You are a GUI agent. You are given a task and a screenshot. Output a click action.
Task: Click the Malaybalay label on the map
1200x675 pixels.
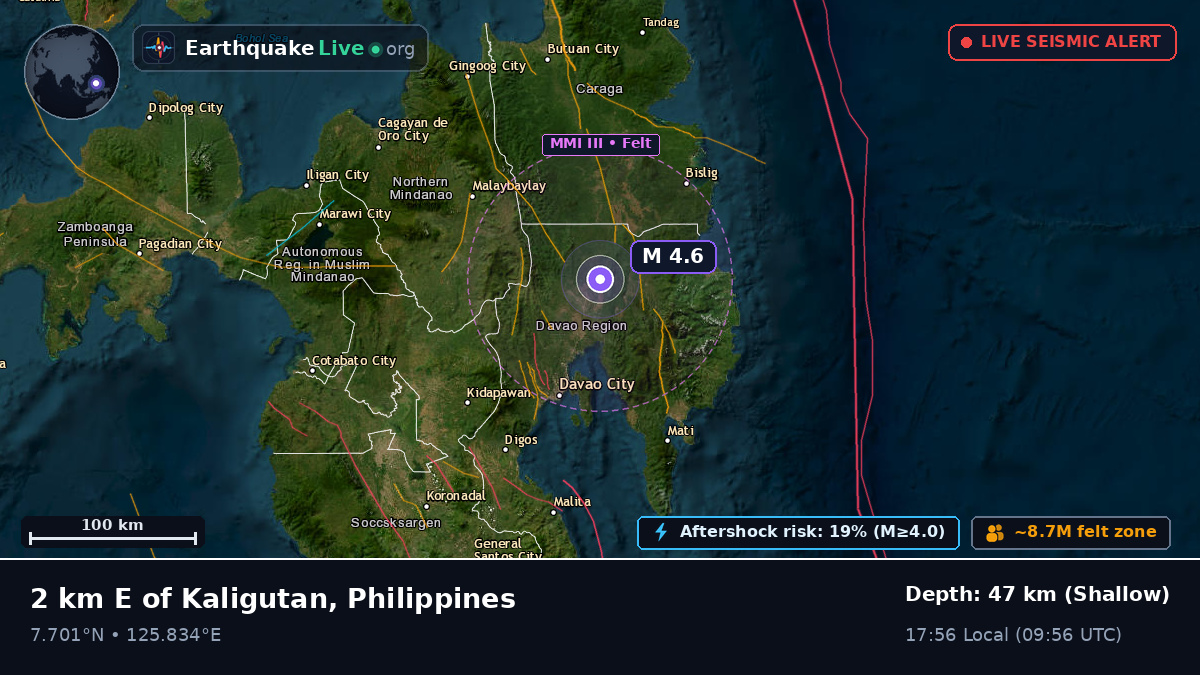pyautogui.click(x=509, y=186)
